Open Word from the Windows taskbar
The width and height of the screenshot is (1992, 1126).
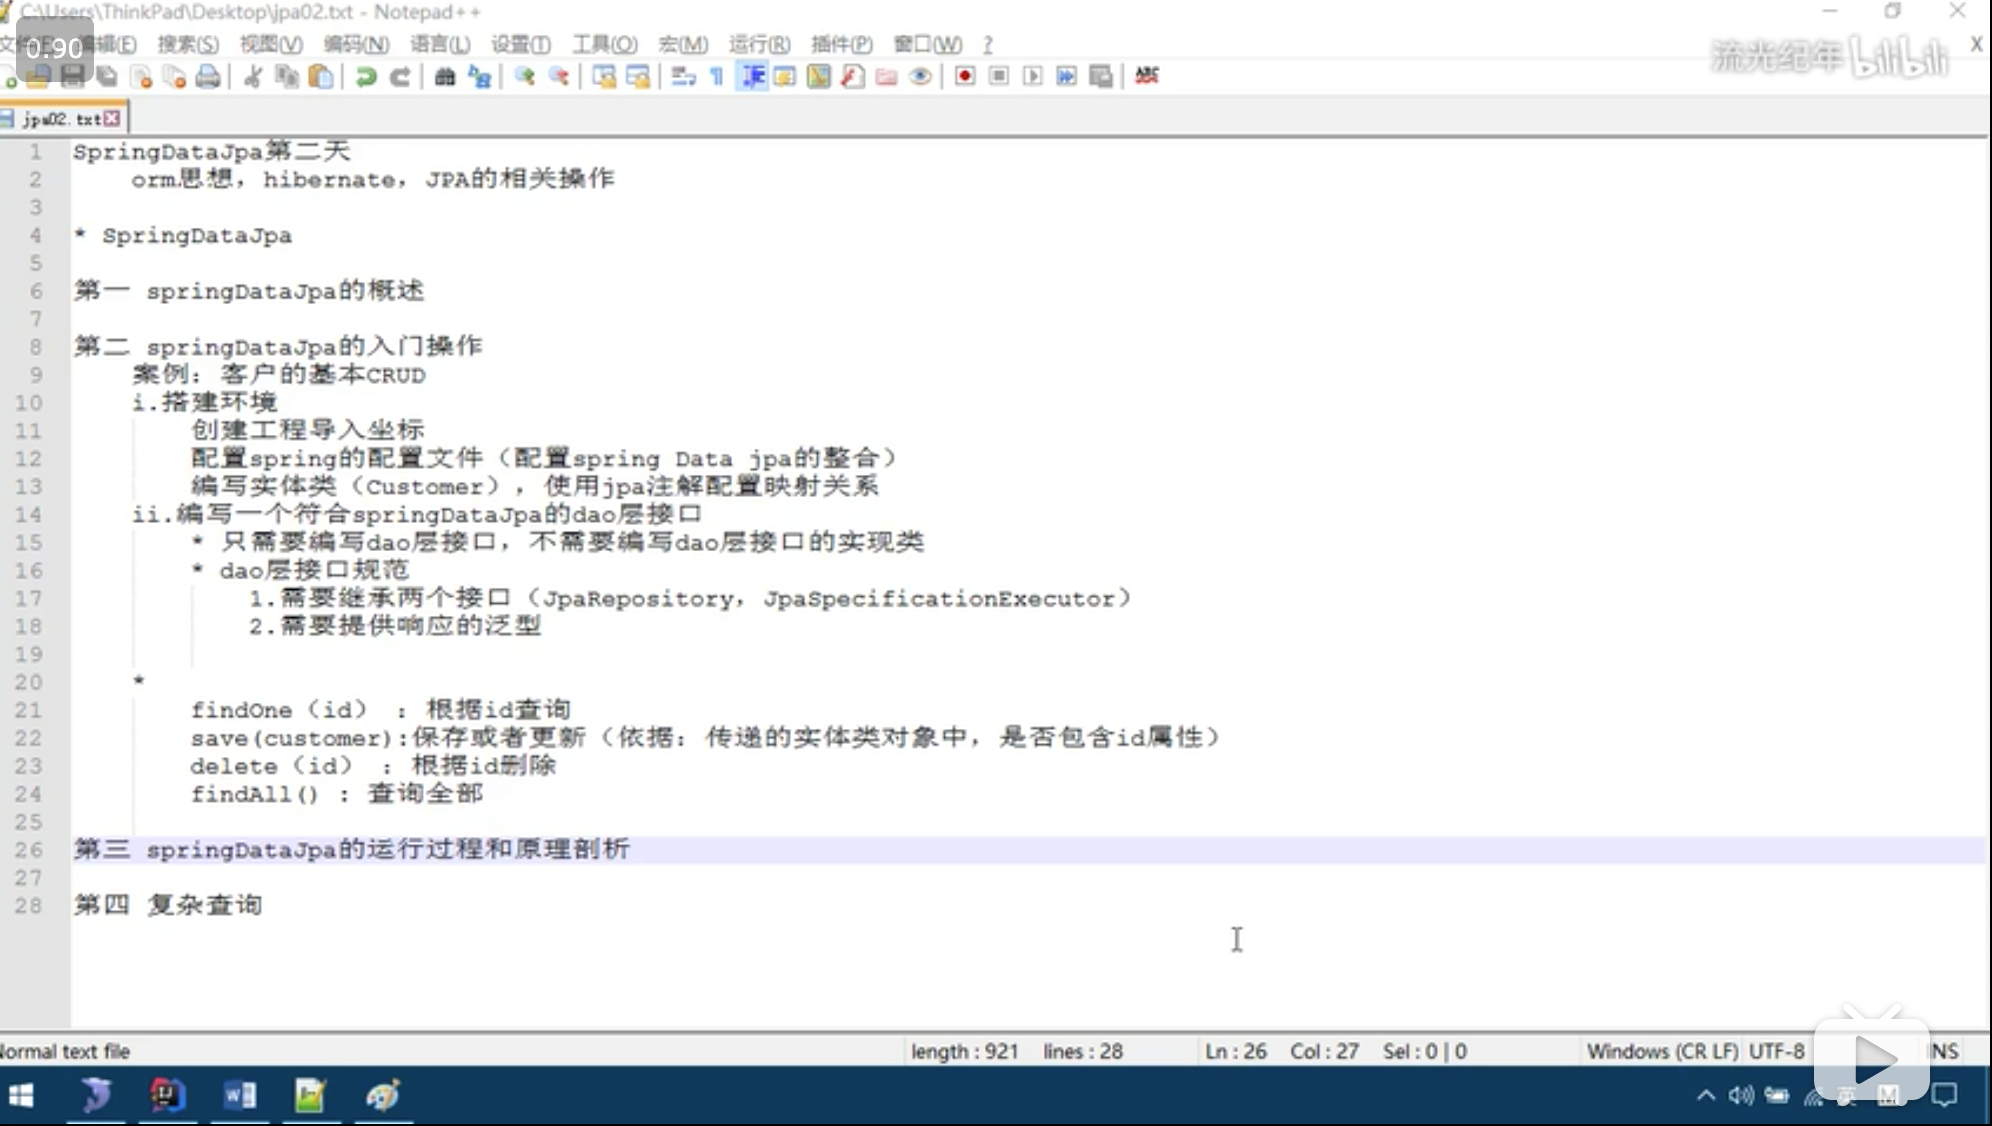pyautogui.click(x=240, y=1096)
